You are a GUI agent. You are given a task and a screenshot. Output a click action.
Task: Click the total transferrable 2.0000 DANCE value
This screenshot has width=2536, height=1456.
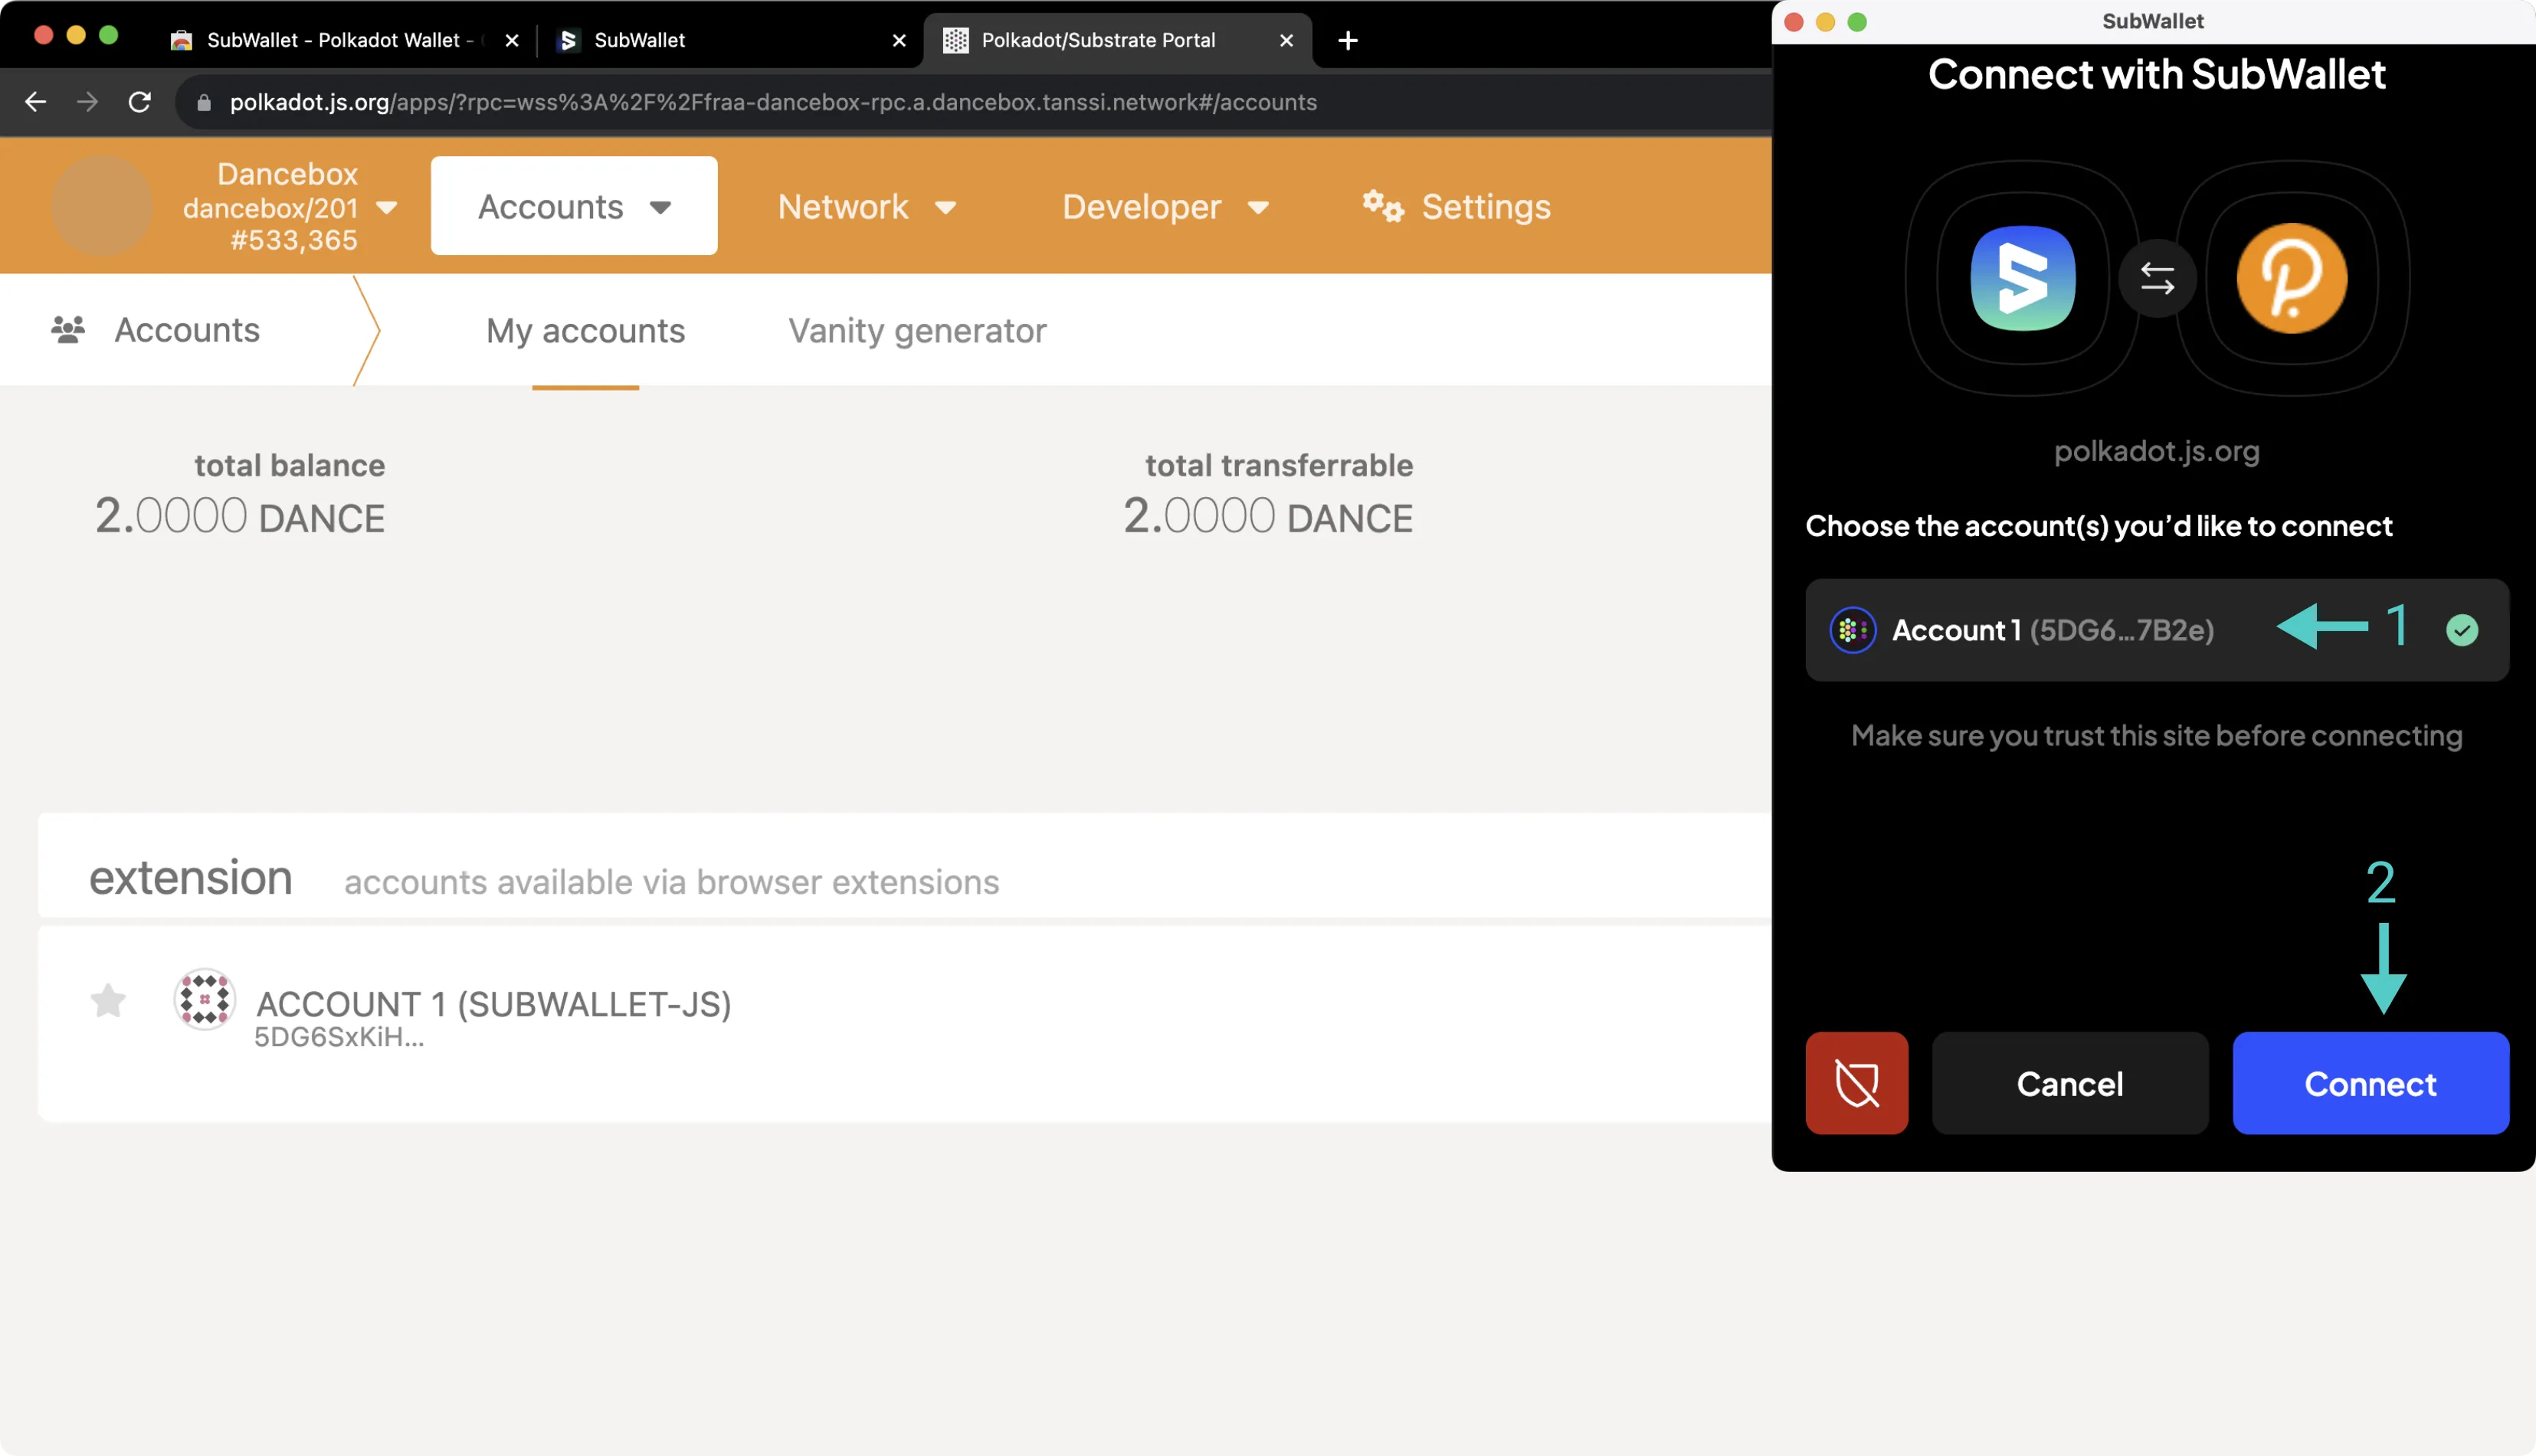coord(1268,516)
